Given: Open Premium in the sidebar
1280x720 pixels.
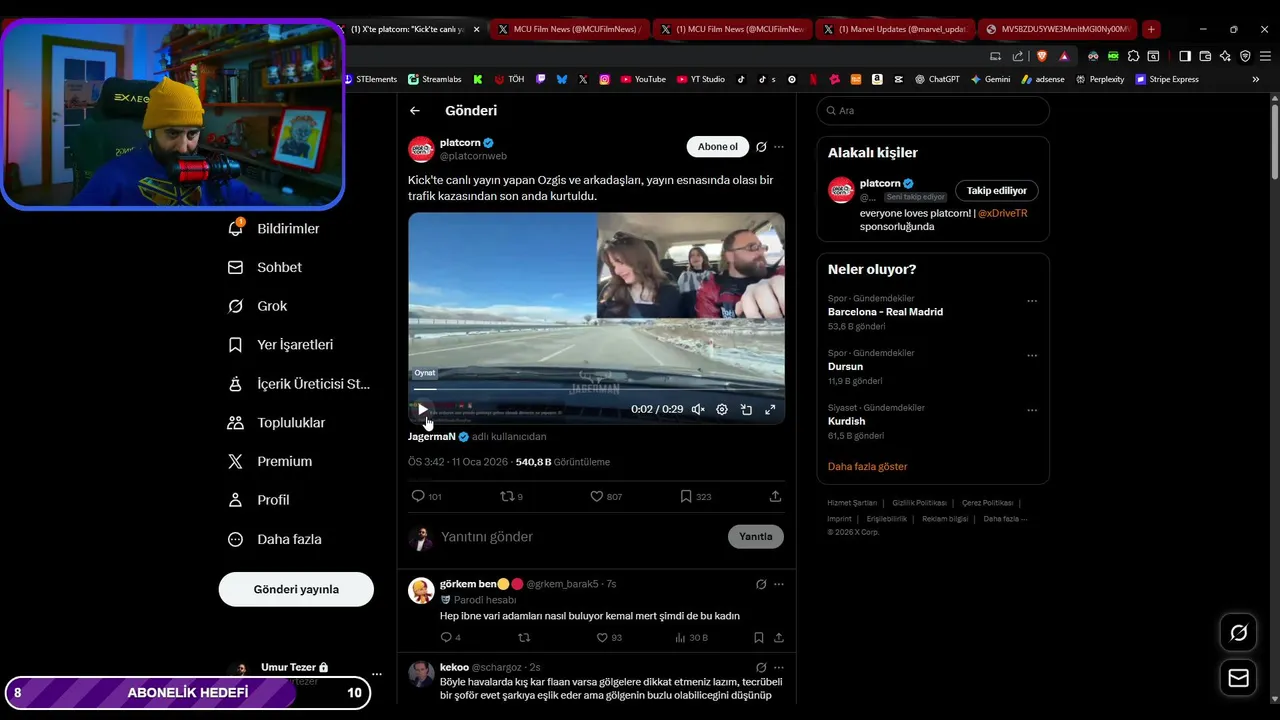Looking at the screenshot, I should 270,462.
